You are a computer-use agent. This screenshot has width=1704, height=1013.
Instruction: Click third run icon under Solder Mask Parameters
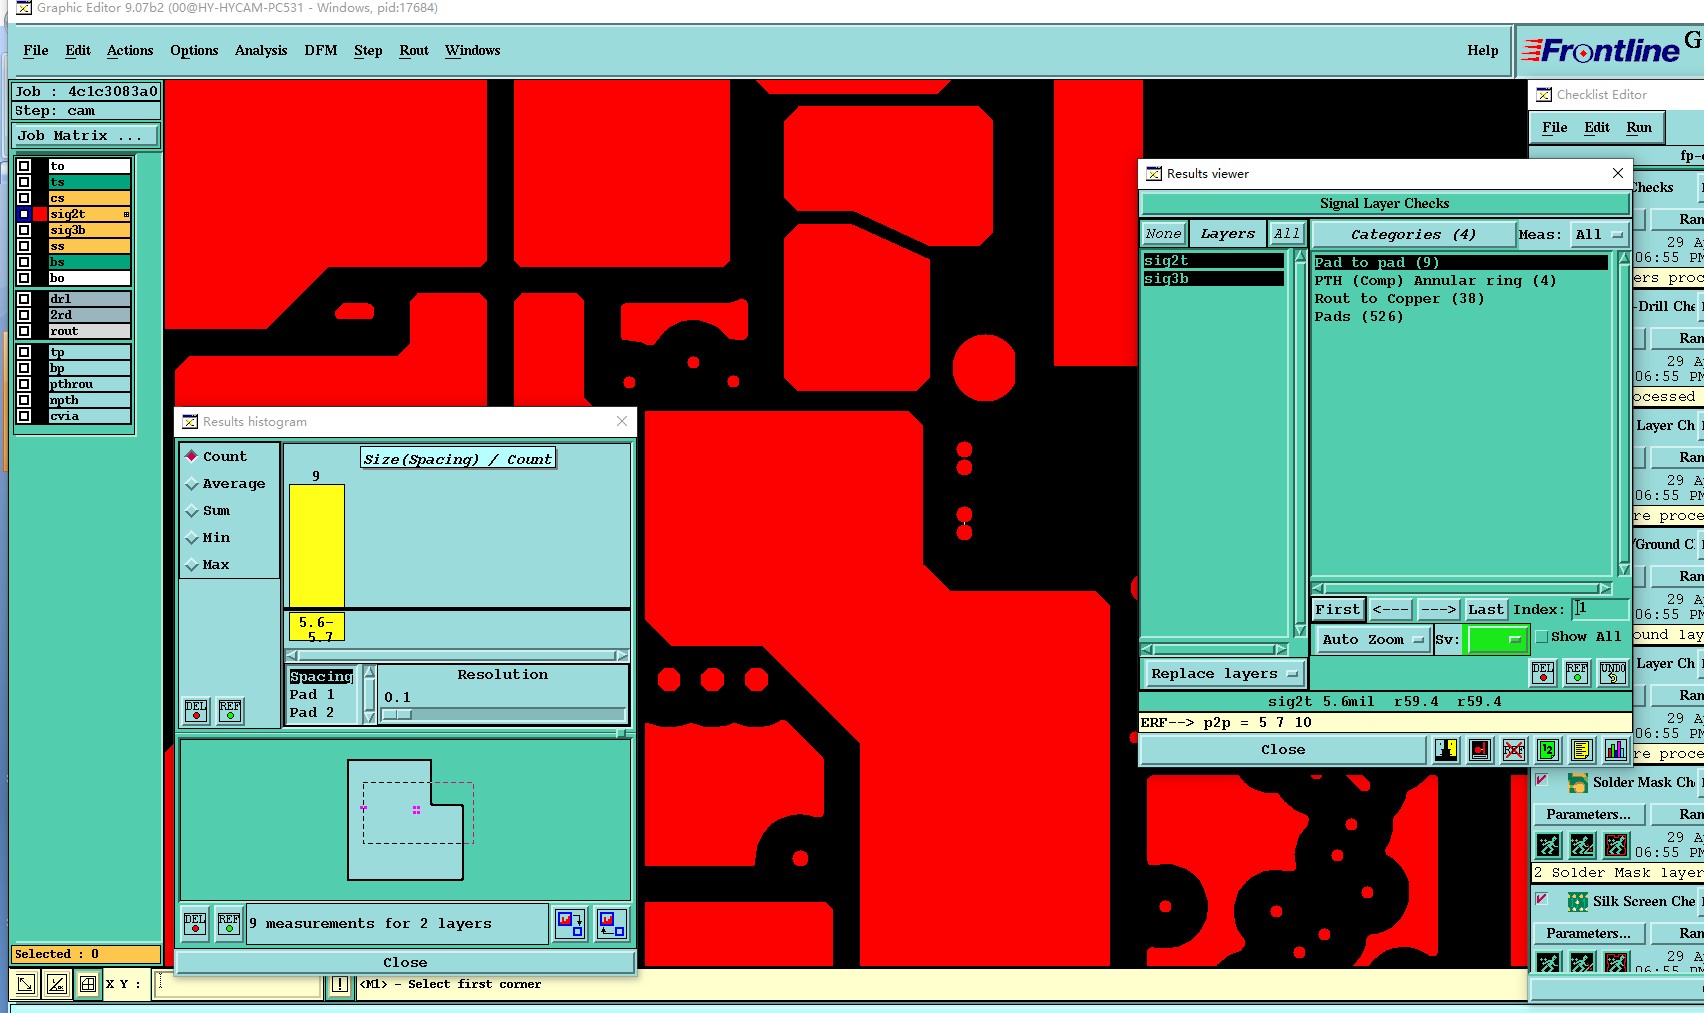pos(1616,845)
